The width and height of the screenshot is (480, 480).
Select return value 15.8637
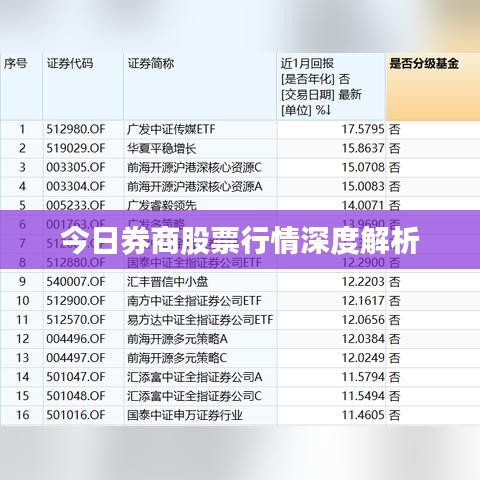363,148
